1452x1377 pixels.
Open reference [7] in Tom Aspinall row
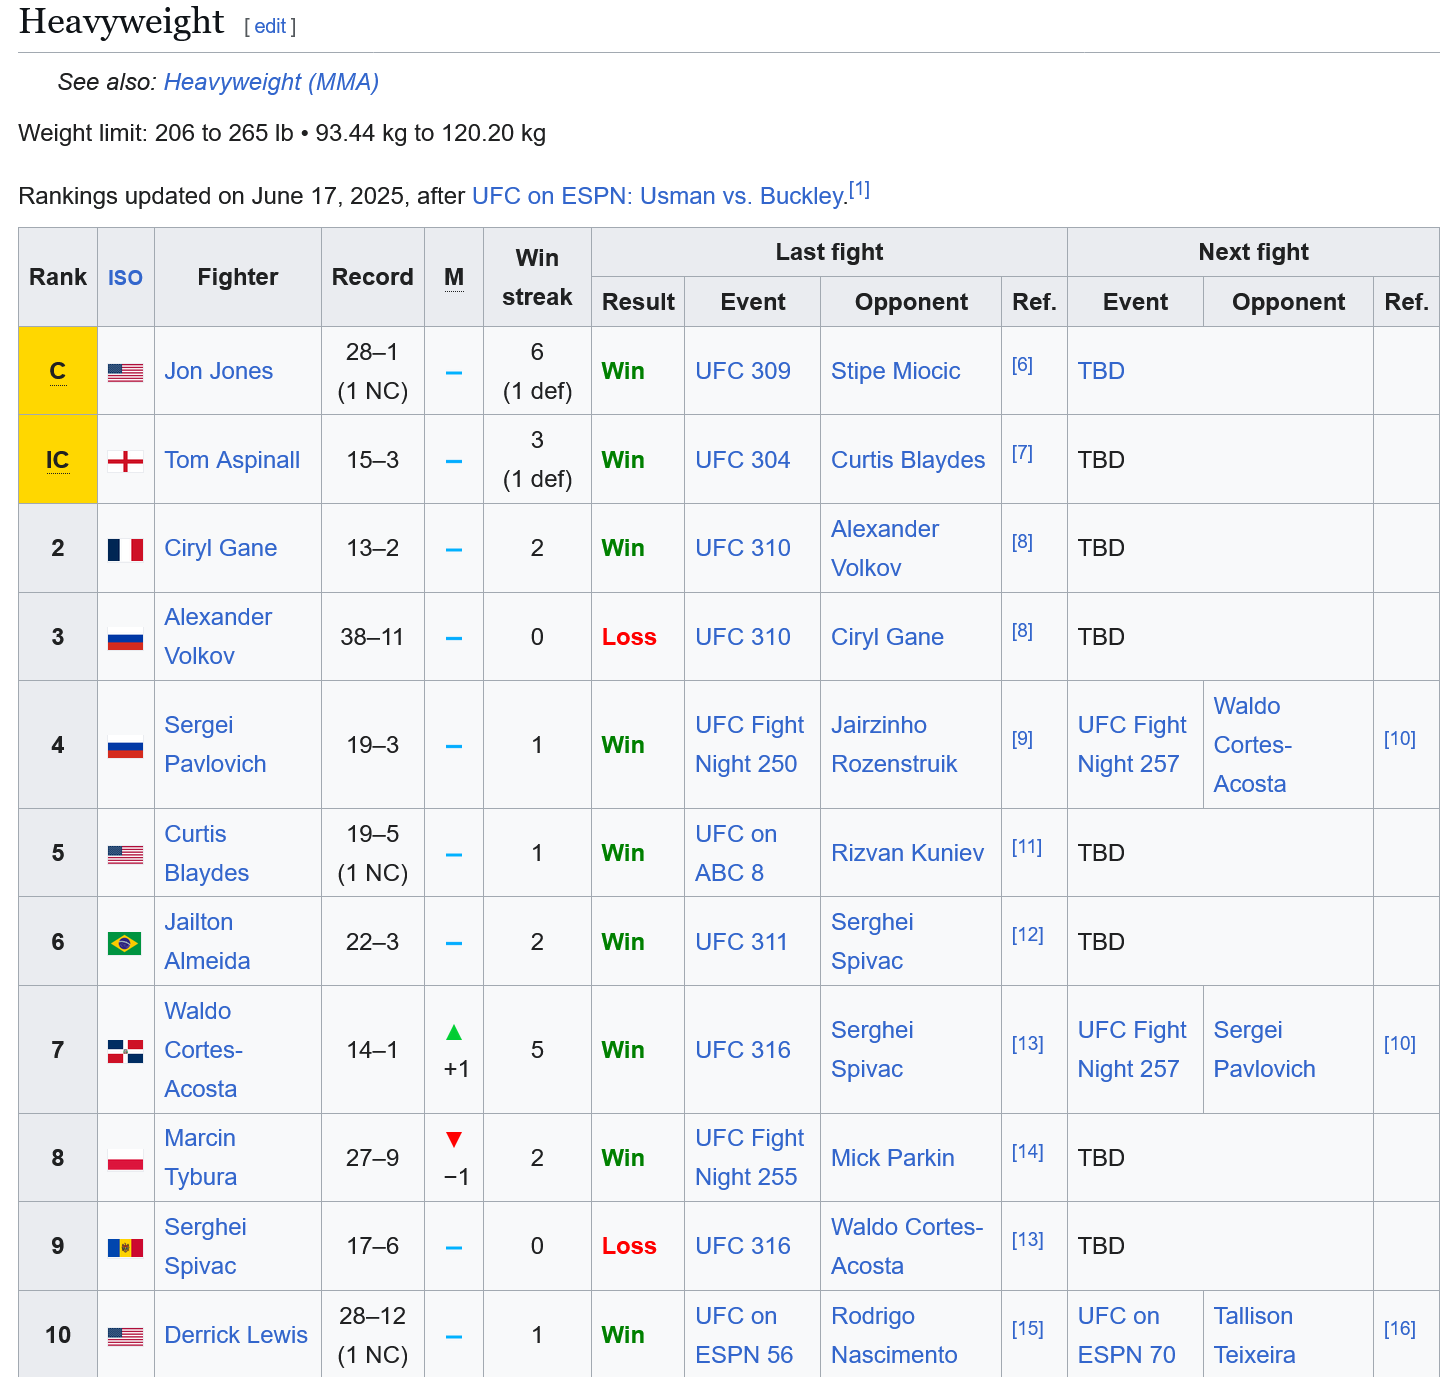coord(1022,453)
